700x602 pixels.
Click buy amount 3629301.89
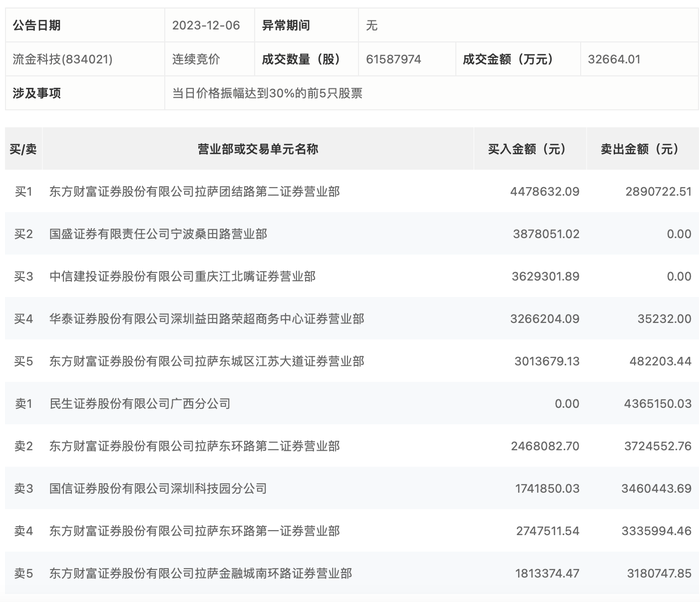click(x=546, y=276)
